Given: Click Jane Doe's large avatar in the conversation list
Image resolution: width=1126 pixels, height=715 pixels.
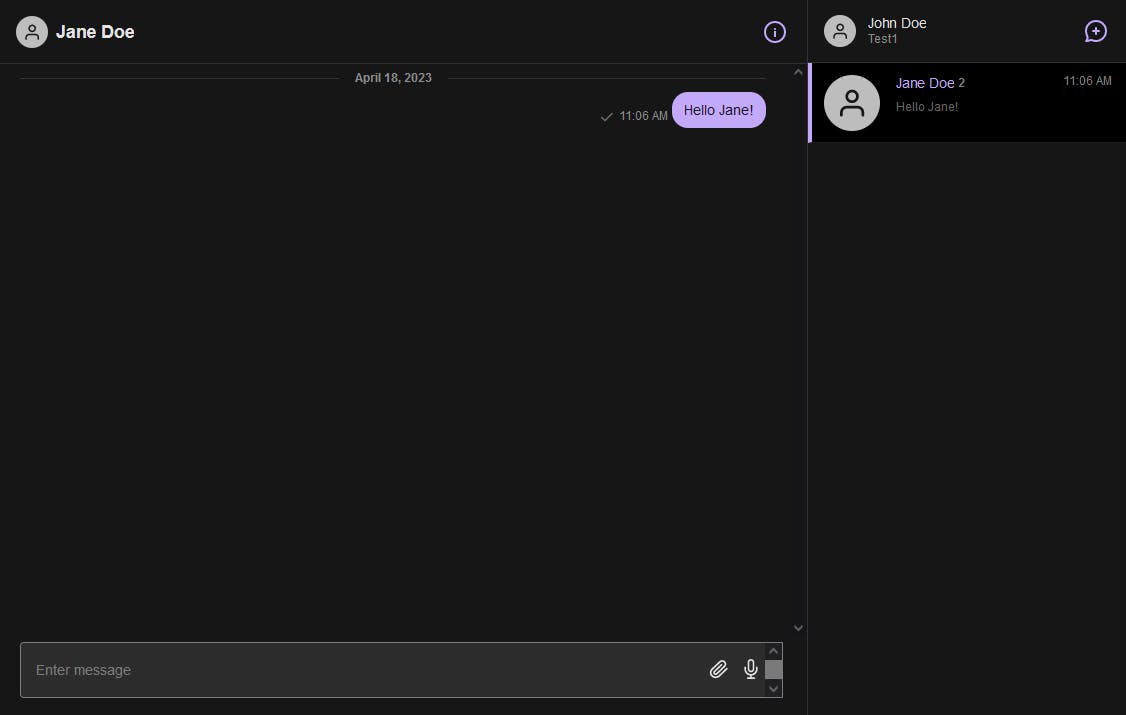Looking at the screenshot, I should (852, 103).
